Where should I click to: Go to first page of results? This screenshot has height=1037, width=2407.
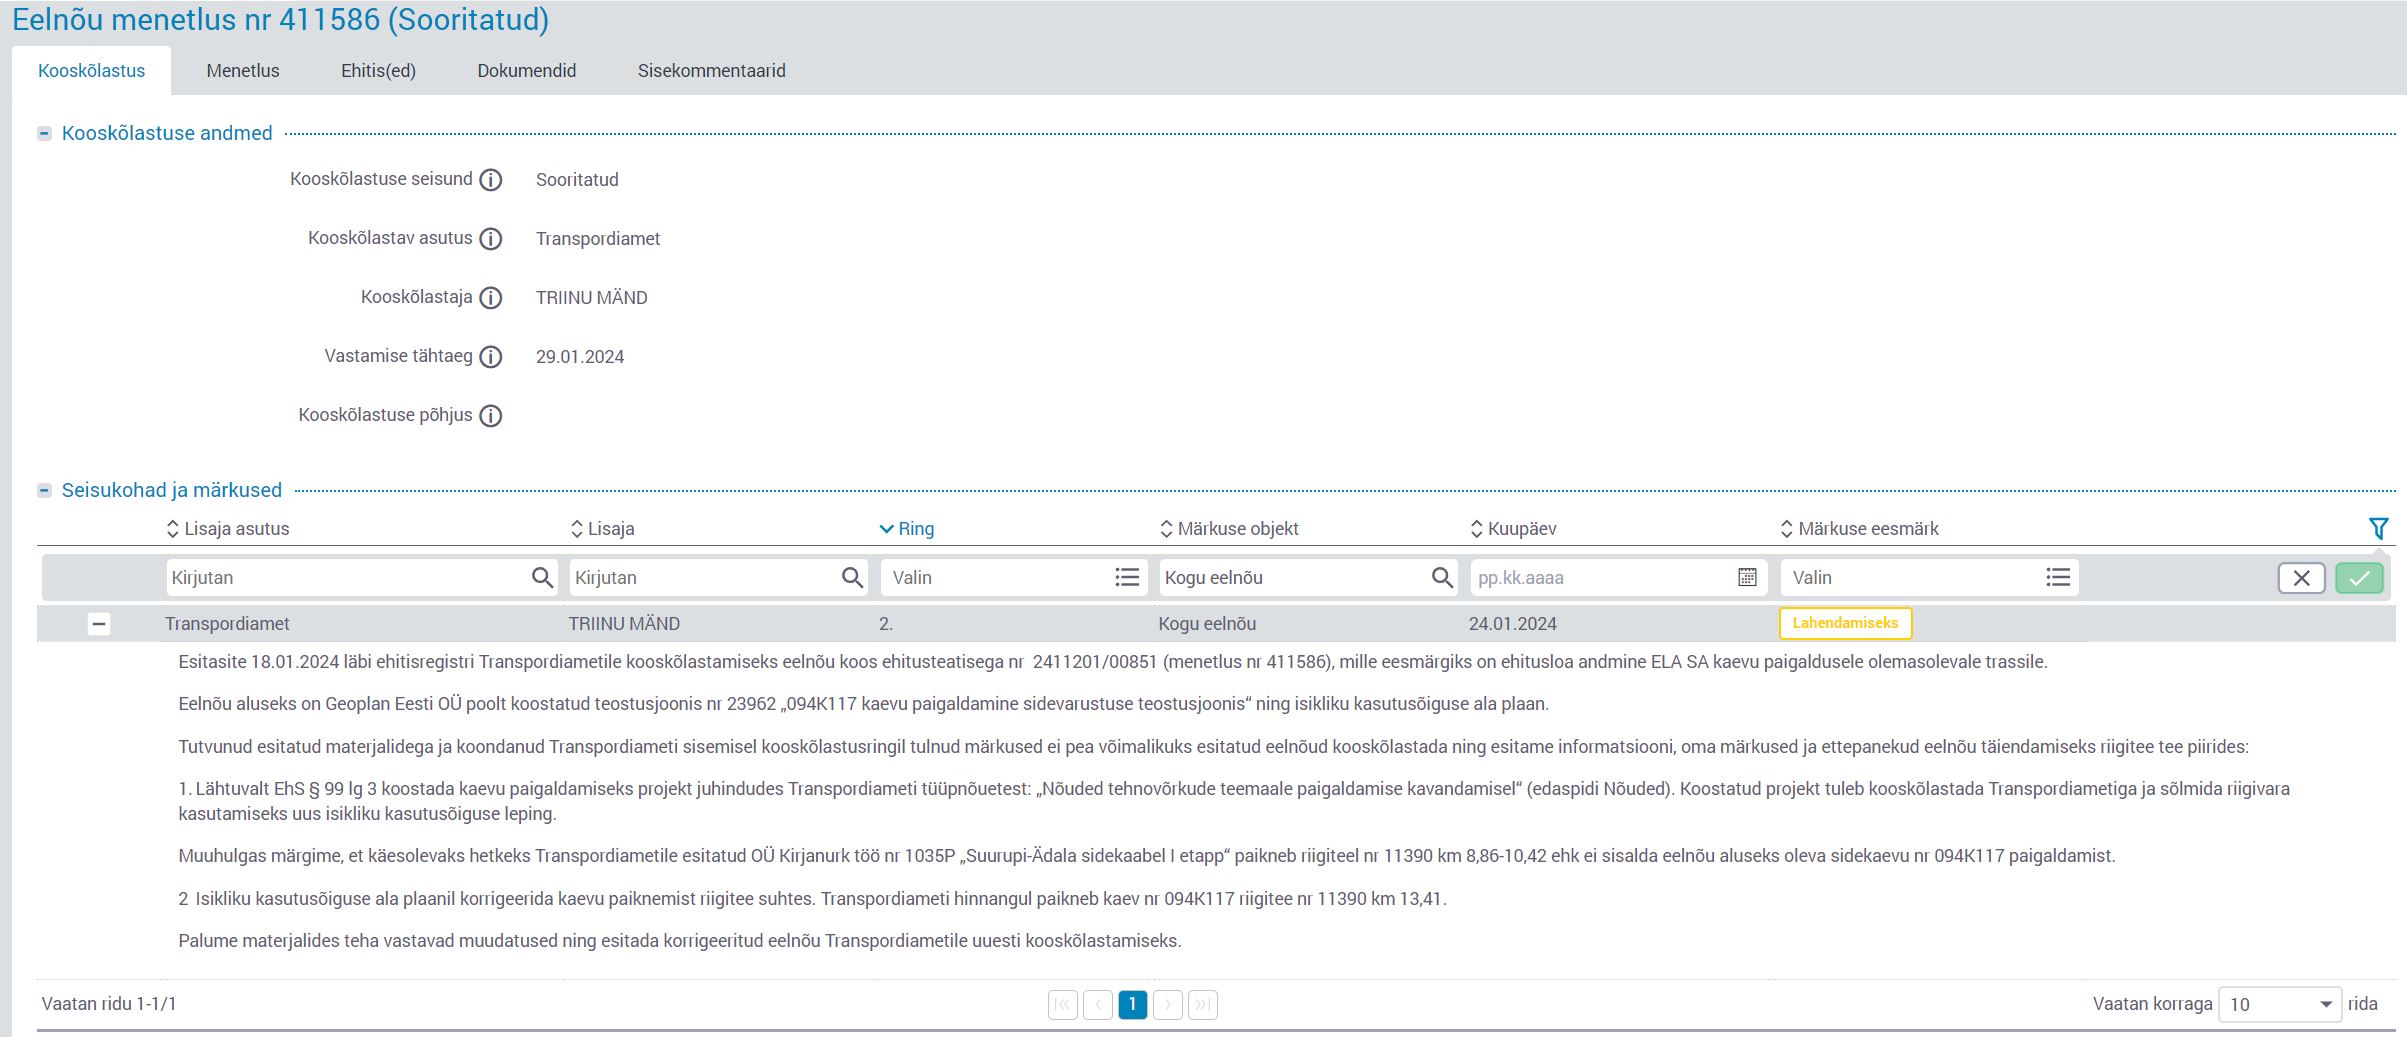(1063, 1004)
